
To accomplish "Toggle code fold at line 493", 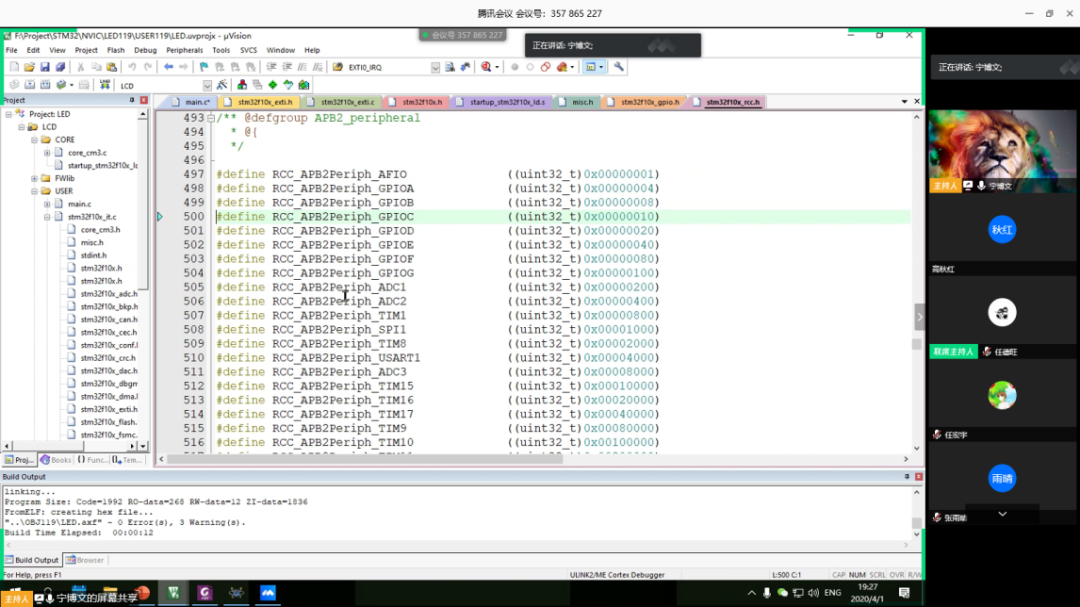I will 210,118.
